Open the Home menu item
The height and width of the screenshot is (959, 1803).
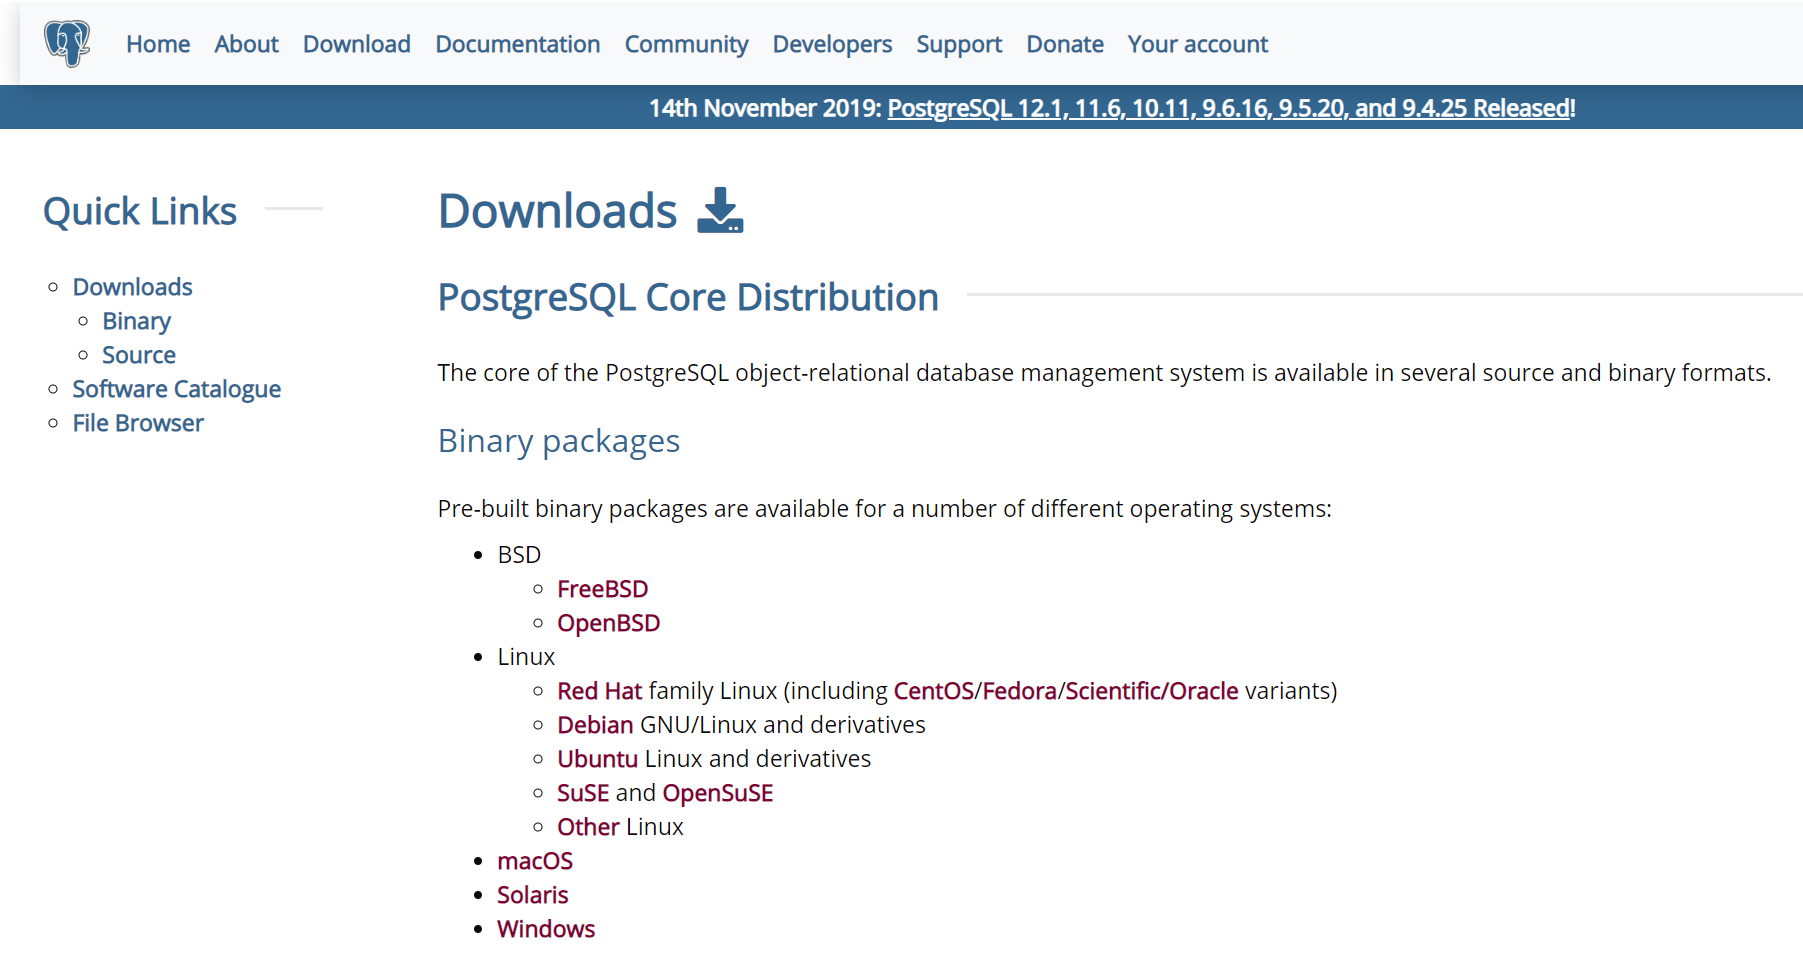tap(158, 44)
